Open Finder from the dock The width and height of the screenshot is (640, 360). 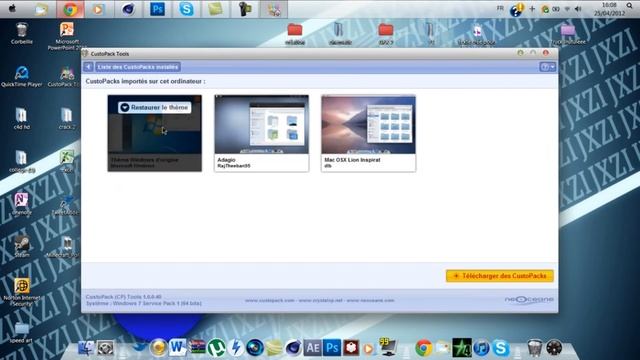click(x=86, y=348)
